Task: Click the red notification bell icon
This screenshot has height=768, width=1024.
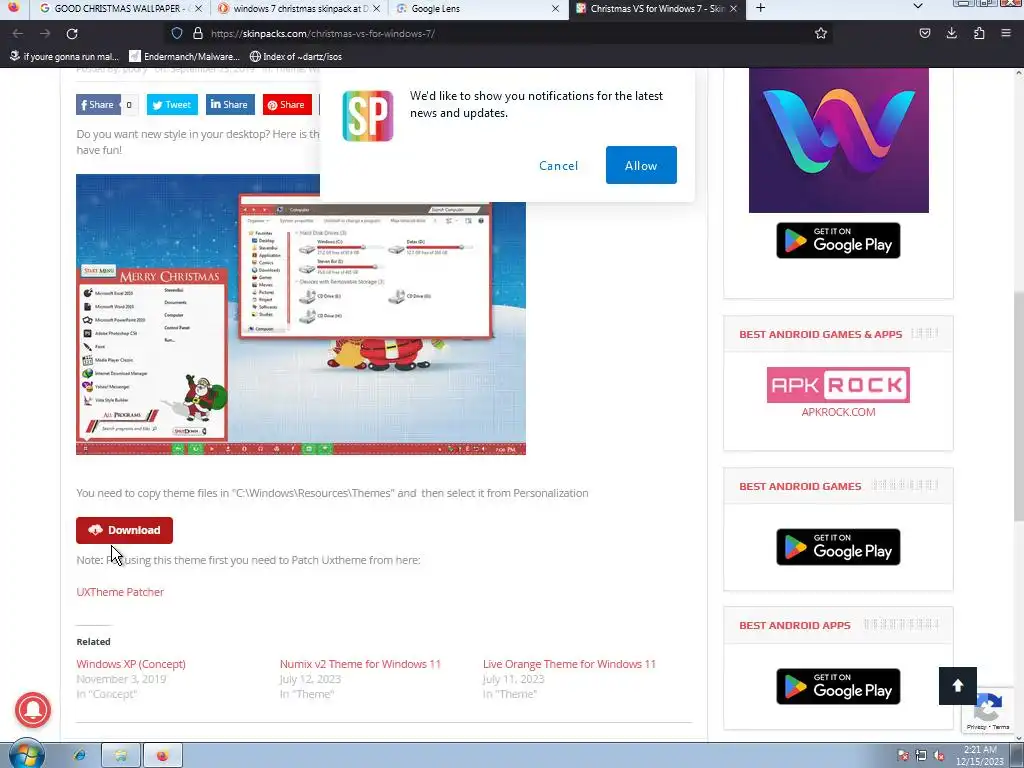Action: tap(33, 710)
